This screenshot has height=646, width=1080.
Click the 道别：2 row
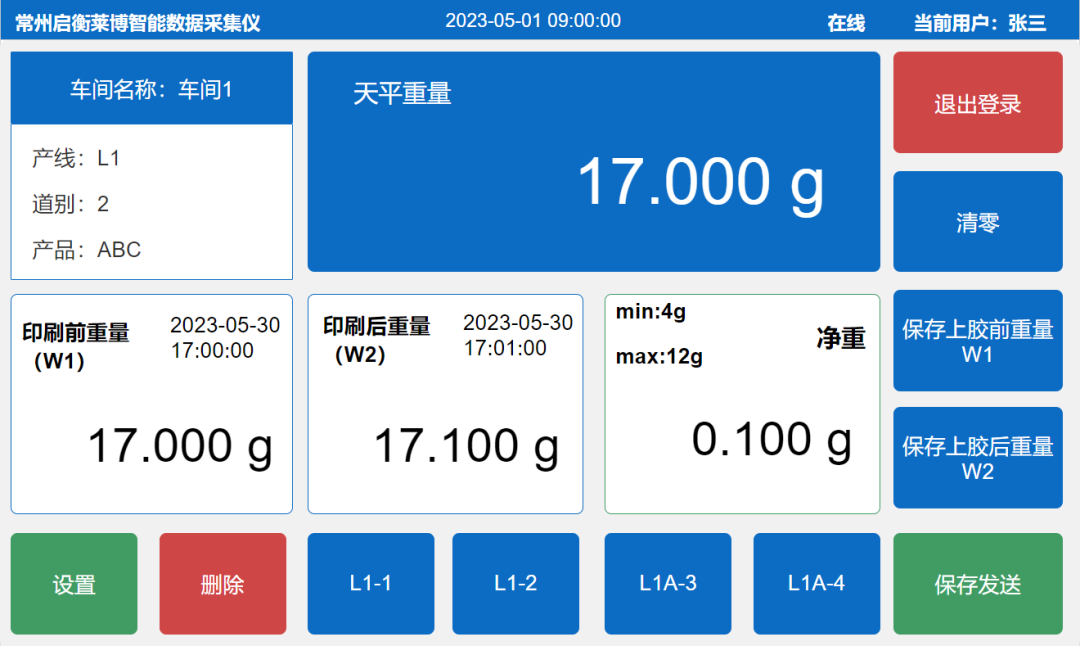pyautogui.click(x=70, y=204)
